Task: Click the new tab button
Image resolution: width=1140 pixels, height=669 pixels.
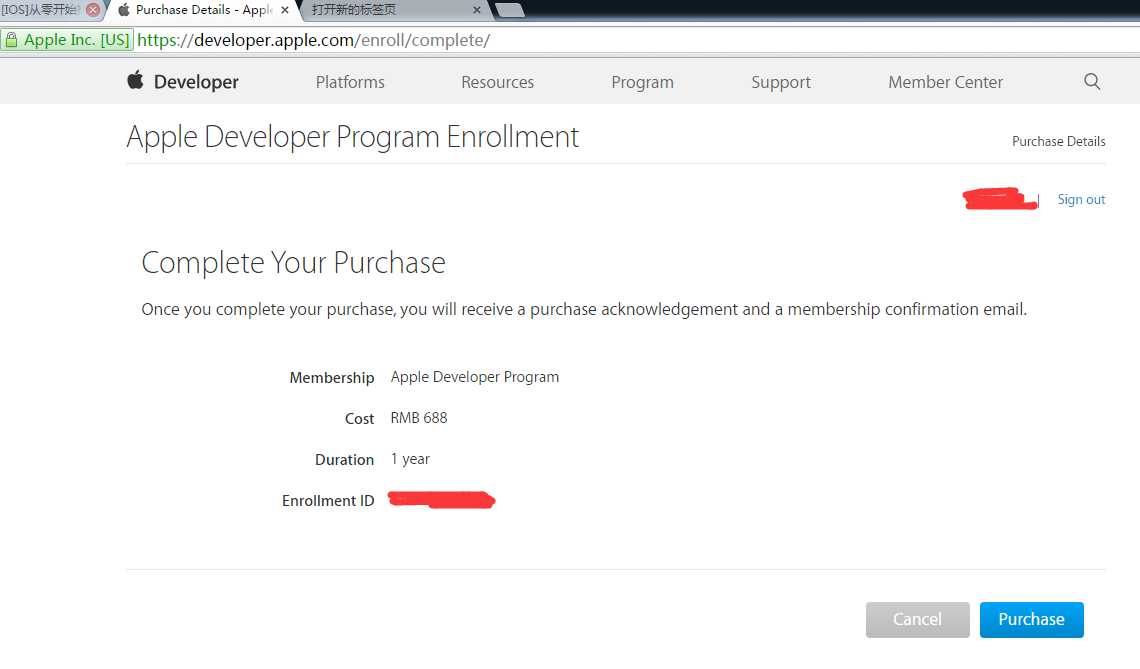Action: coord(509,10)
